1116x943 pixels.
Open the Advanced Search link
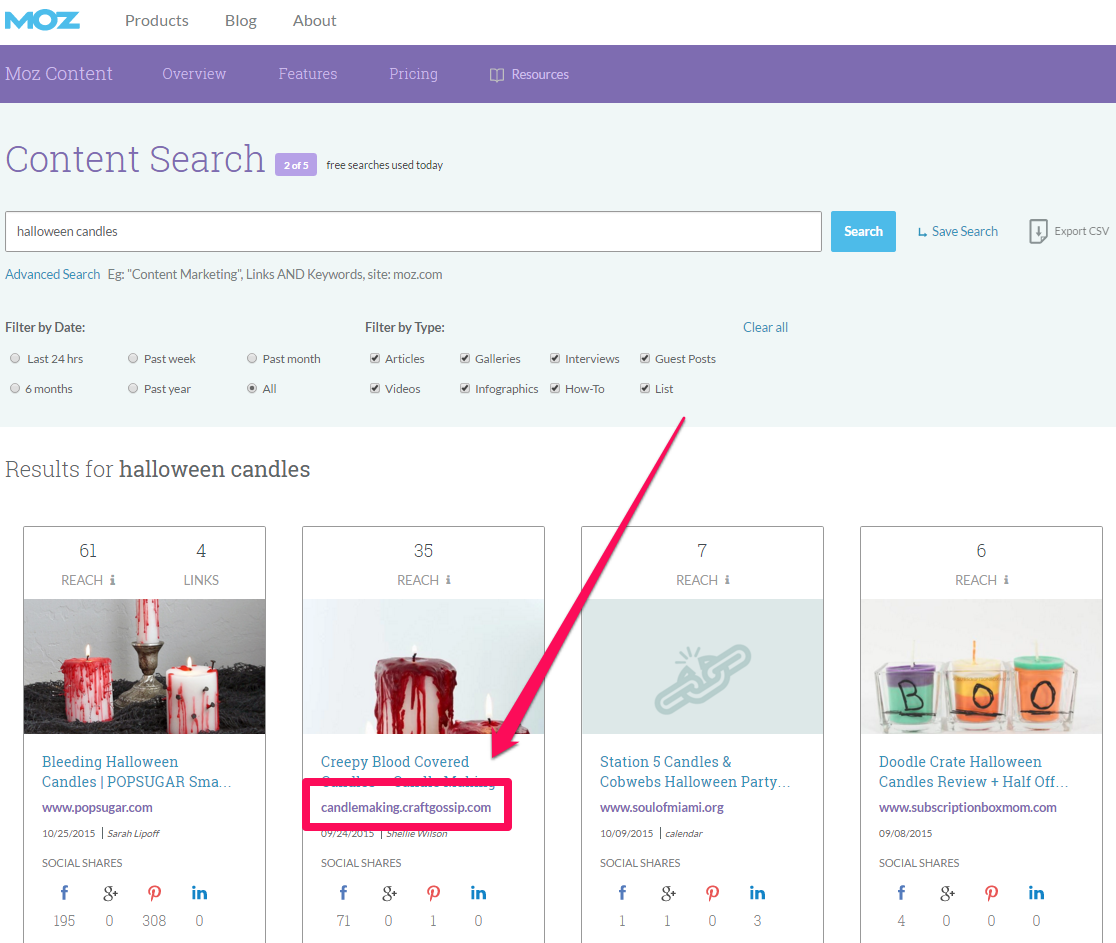(52, 274)
